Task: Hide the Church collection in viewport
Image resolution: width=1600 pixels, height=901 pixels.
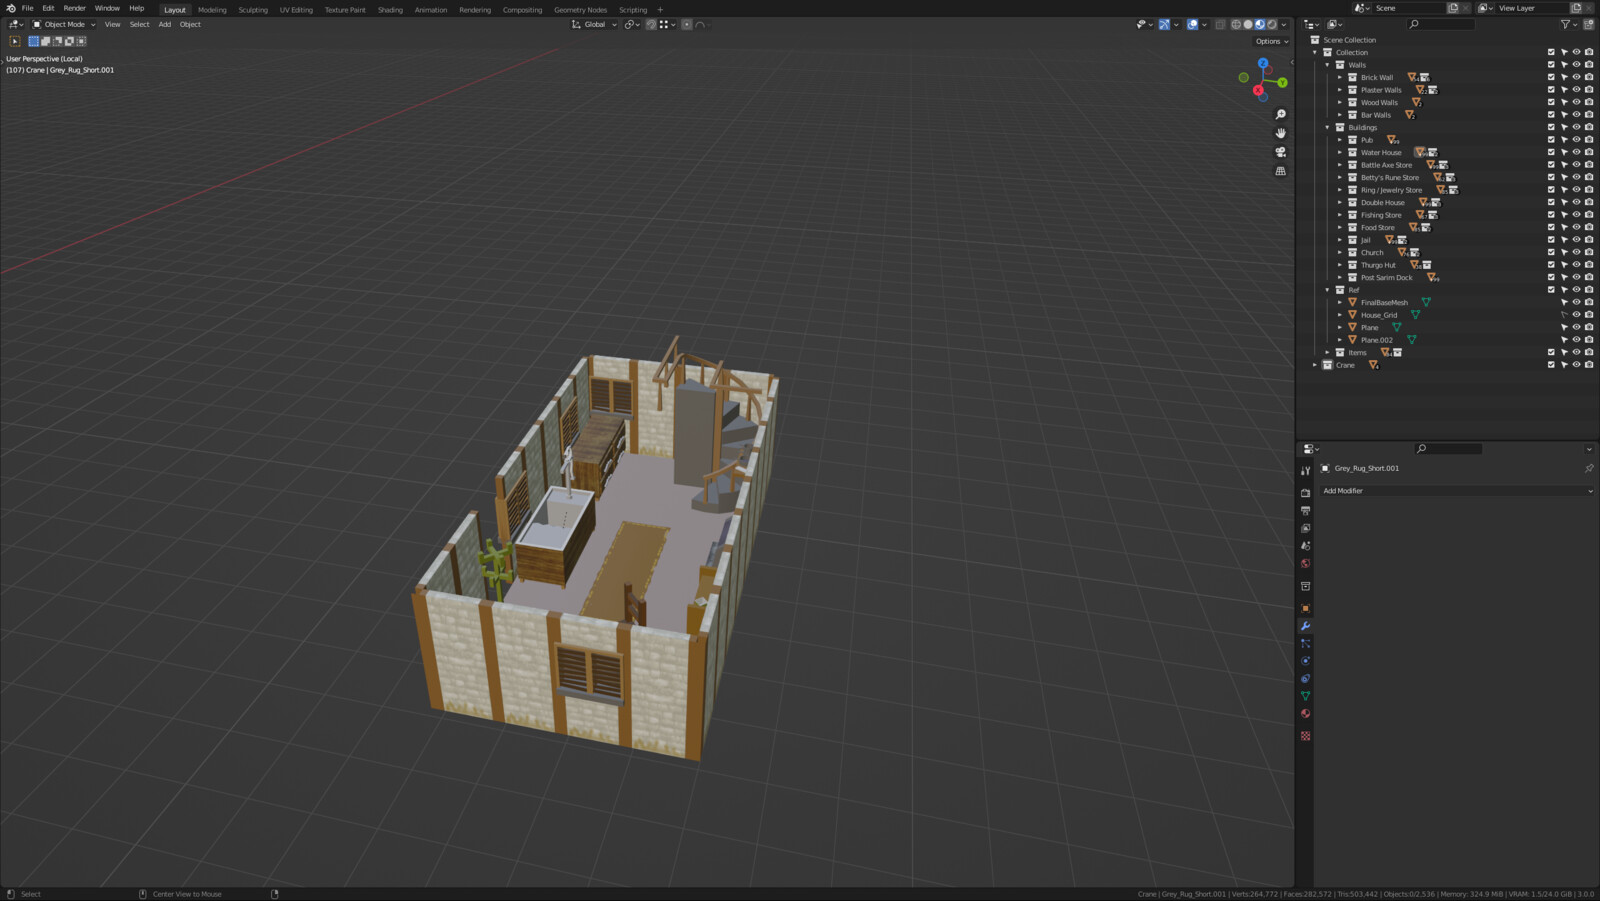Action: pyautogui.click(x=1576, y=252)
